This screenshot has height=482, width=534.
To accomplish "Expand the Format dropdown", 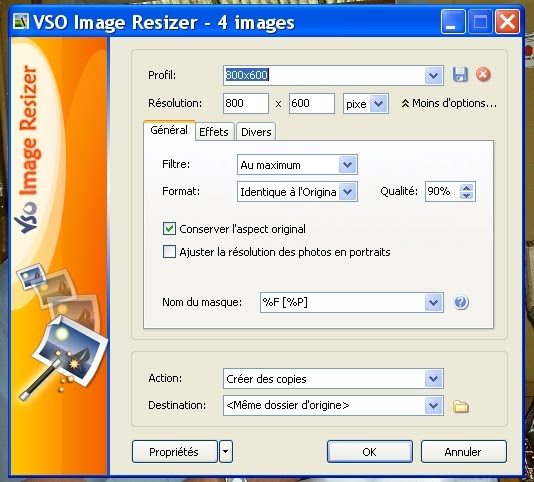I will click(348, 192).
